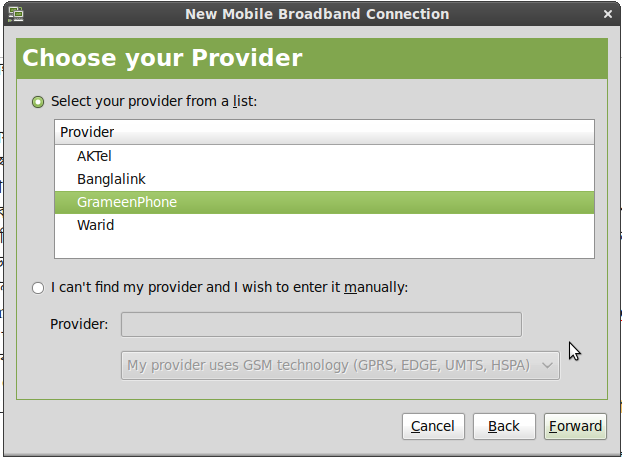
Task: Click the manual Provider name text field
Action: [x=321, y=325]
